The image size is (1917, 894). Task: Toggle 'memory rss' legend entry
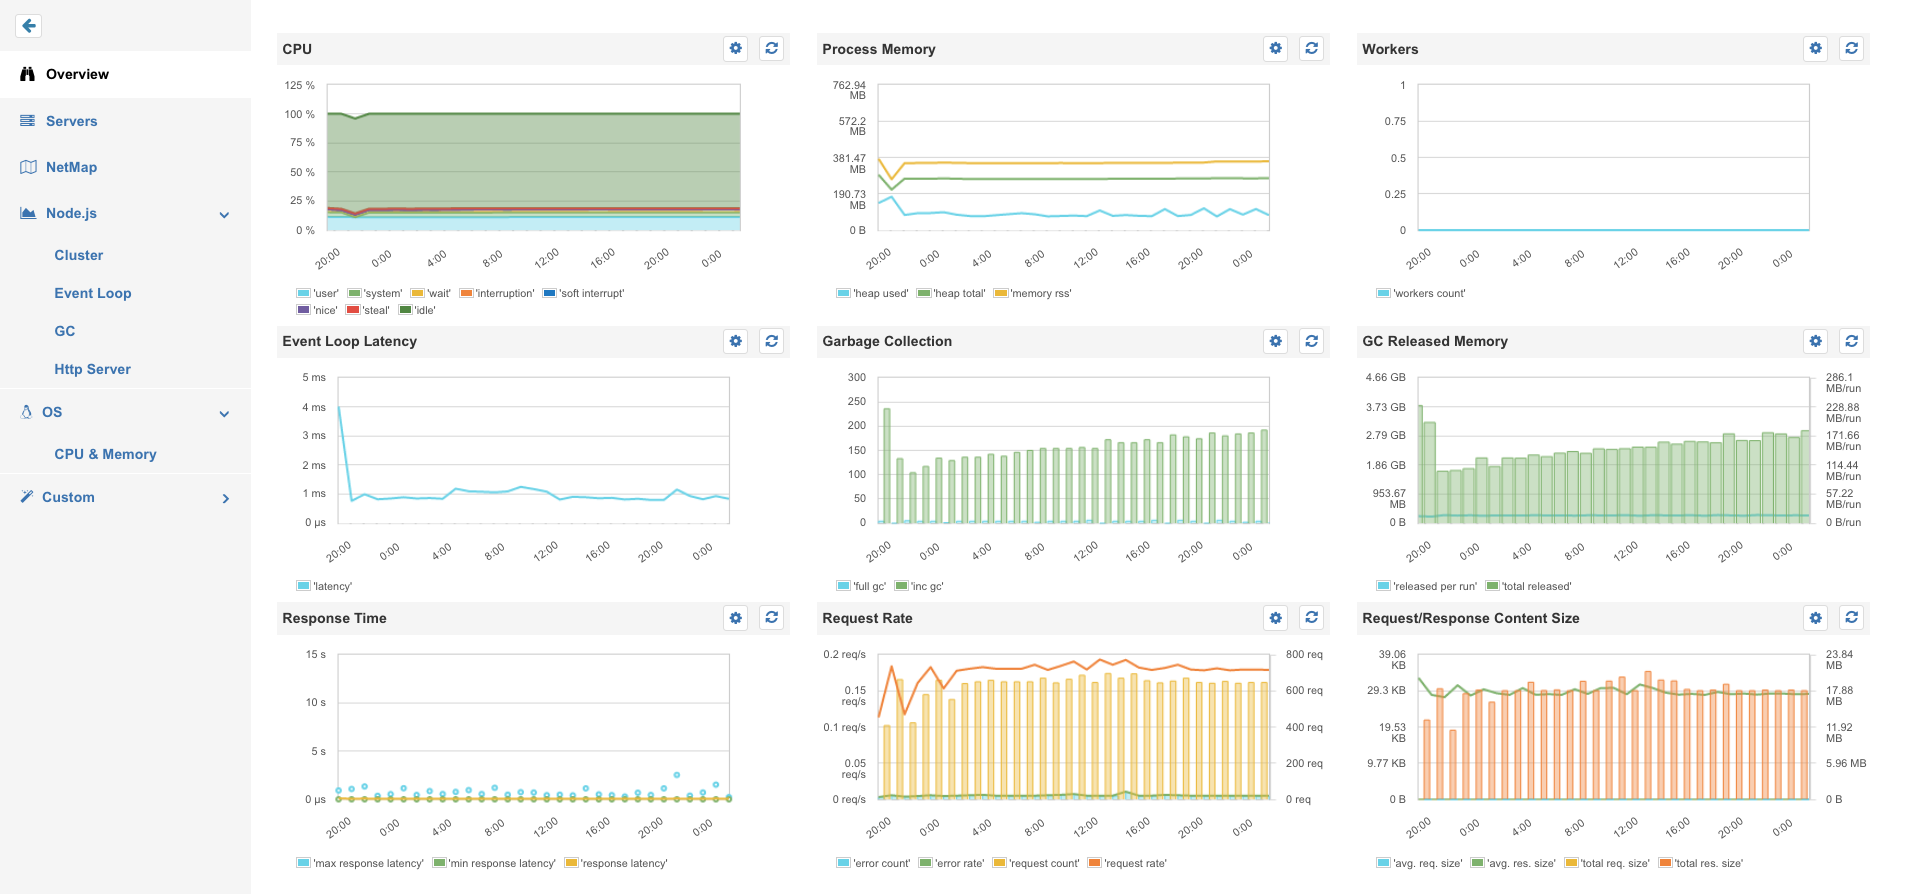pos(1033,293)
